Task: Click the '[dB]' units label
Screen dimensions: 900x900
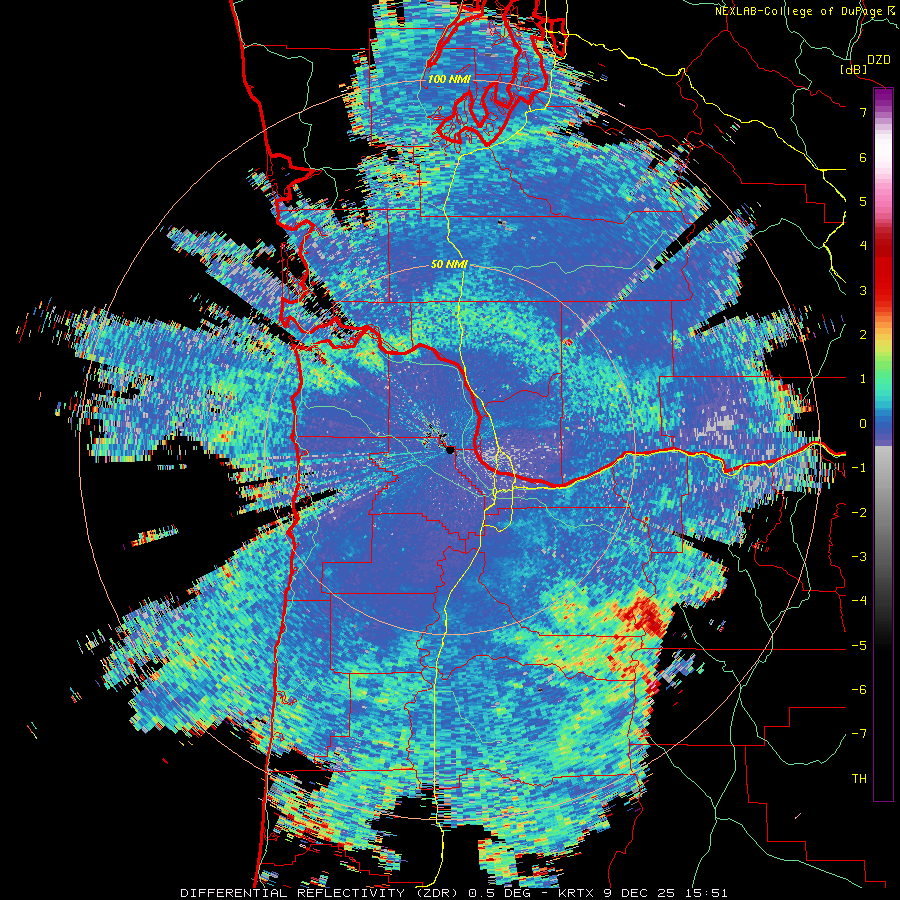Action: pyautogui.click(x=854, y=69)
